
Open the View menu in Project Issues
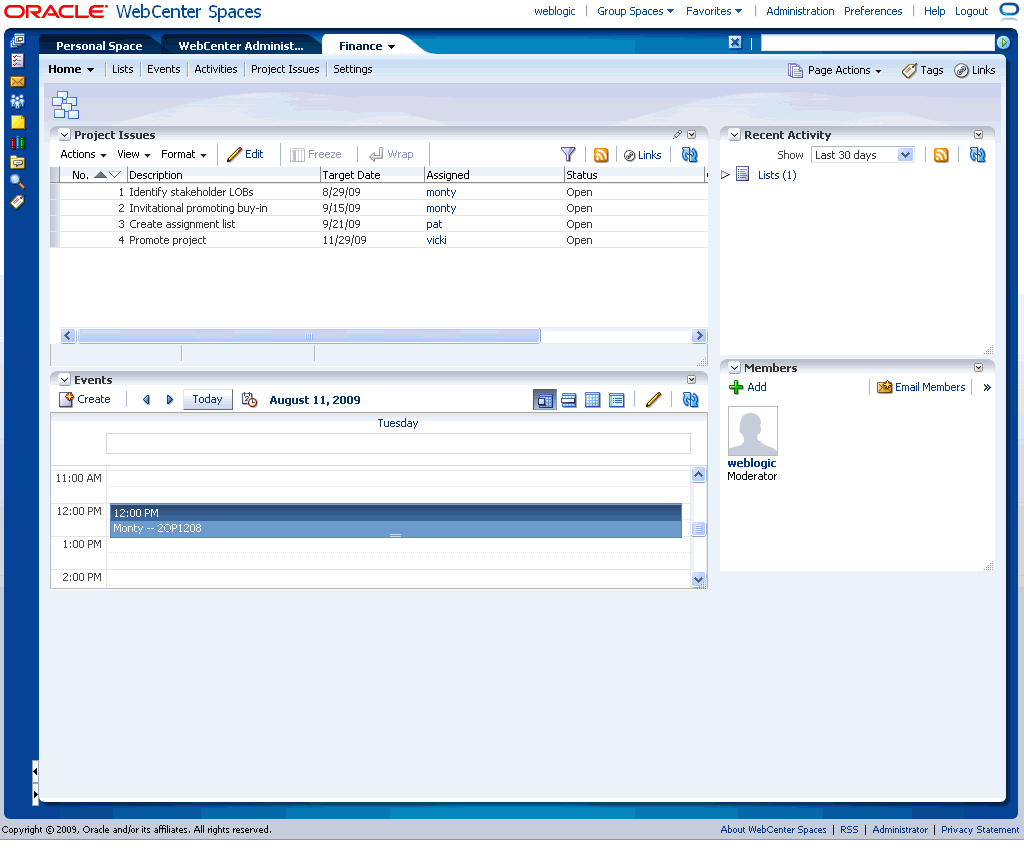pyautogui.click(x=134, y=154)
